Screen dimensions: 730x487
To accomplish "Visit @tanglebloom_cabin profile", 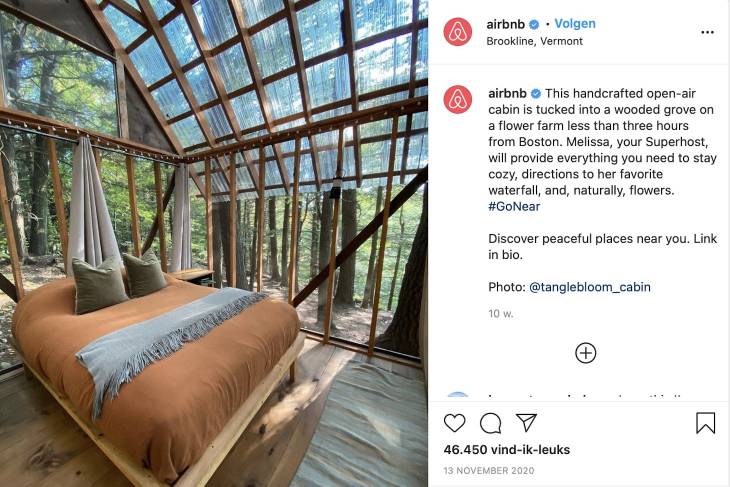I will (x=590, y=287).
